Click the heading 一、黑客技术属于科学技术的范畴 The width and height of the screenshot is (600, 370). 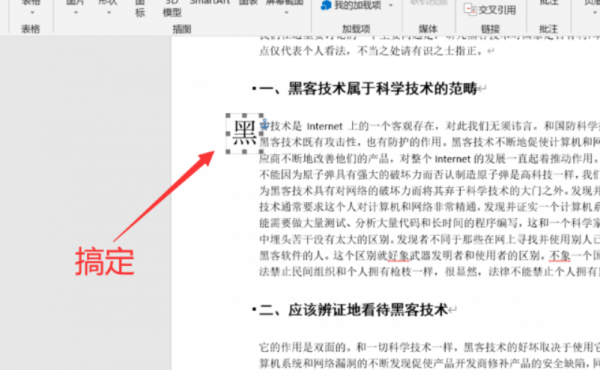368,88
